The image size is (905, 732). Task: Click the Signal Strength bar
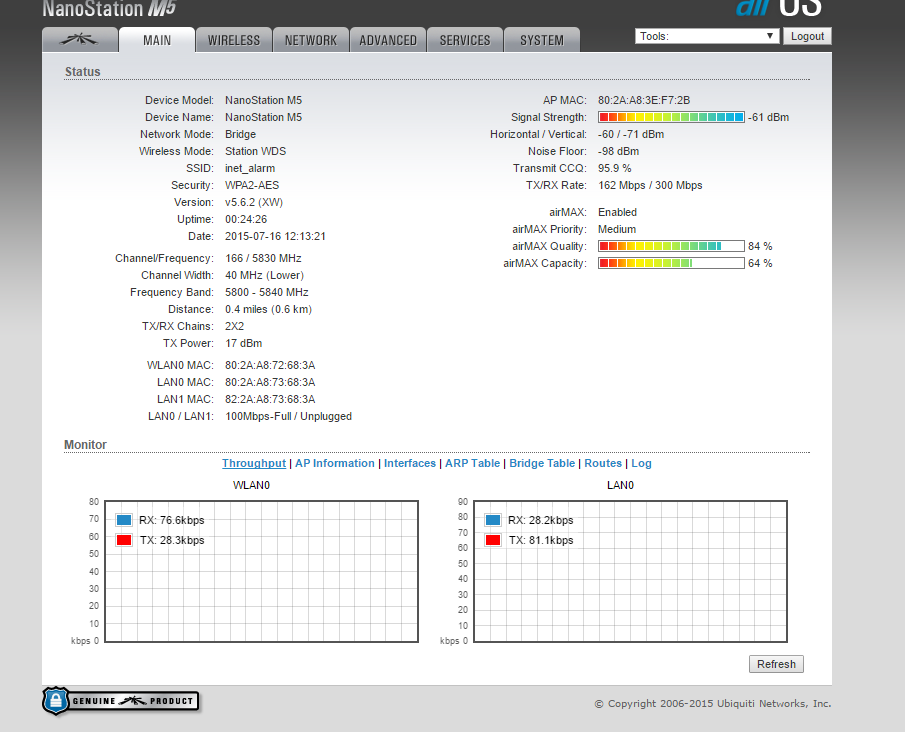(671, 117)
